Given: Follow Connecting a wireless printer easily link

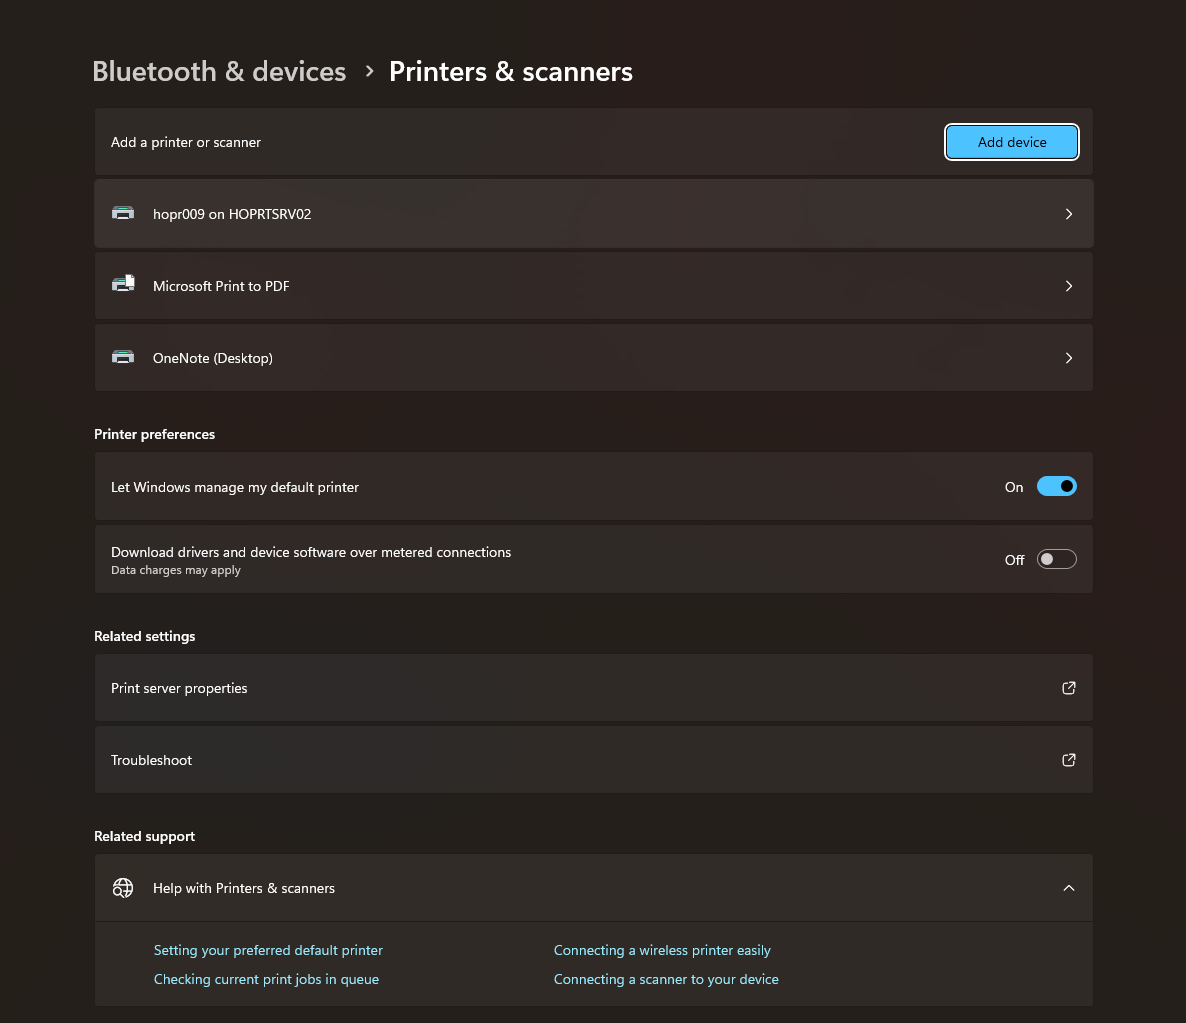Looking at the screenshot, I should (662, 950).
